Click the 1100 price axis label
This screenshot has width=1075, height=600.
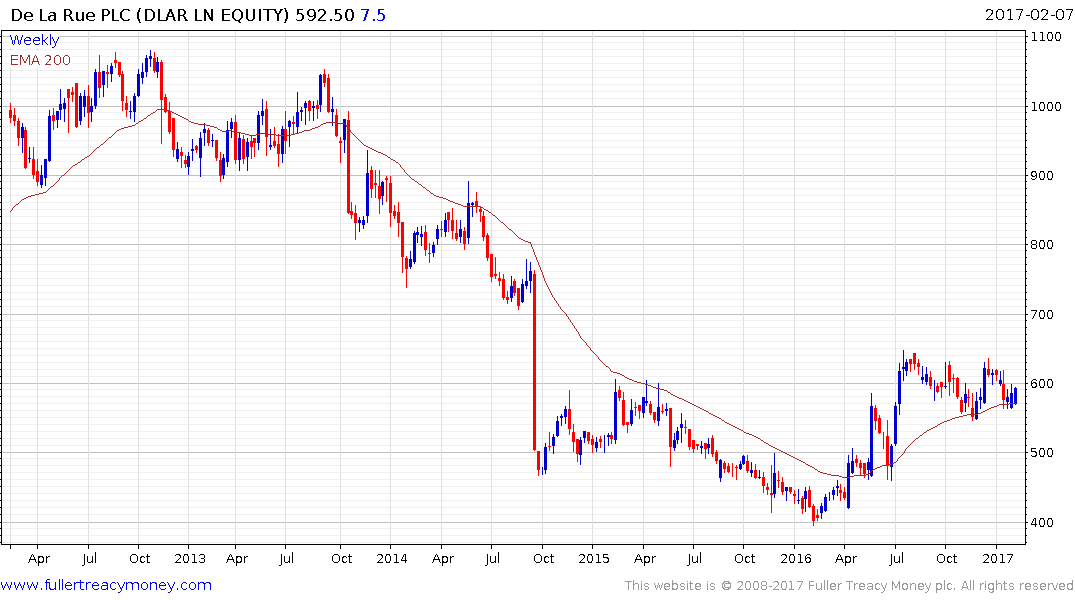pyautogui.click(x=1046, y=37)
